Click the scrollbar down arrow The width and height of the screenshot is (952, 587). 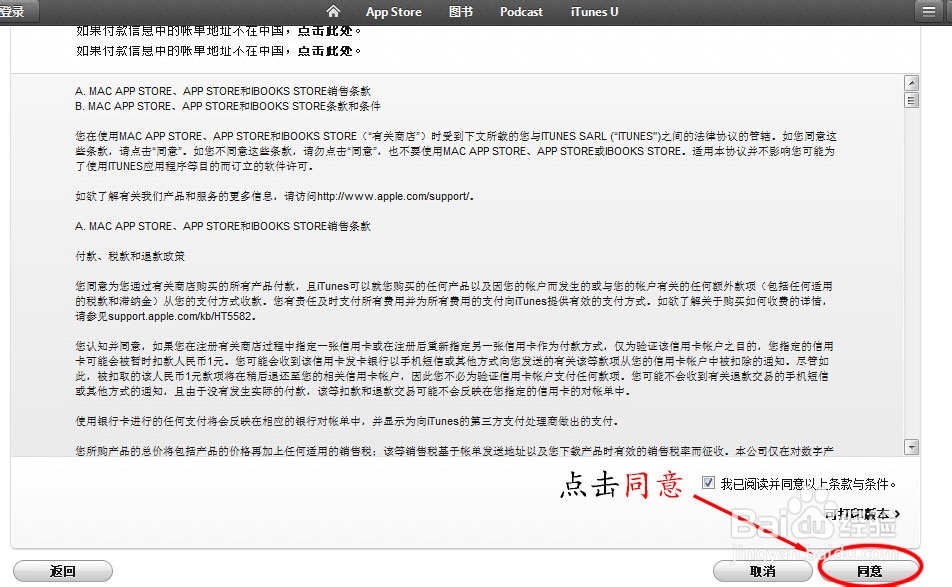pos(911,446)
